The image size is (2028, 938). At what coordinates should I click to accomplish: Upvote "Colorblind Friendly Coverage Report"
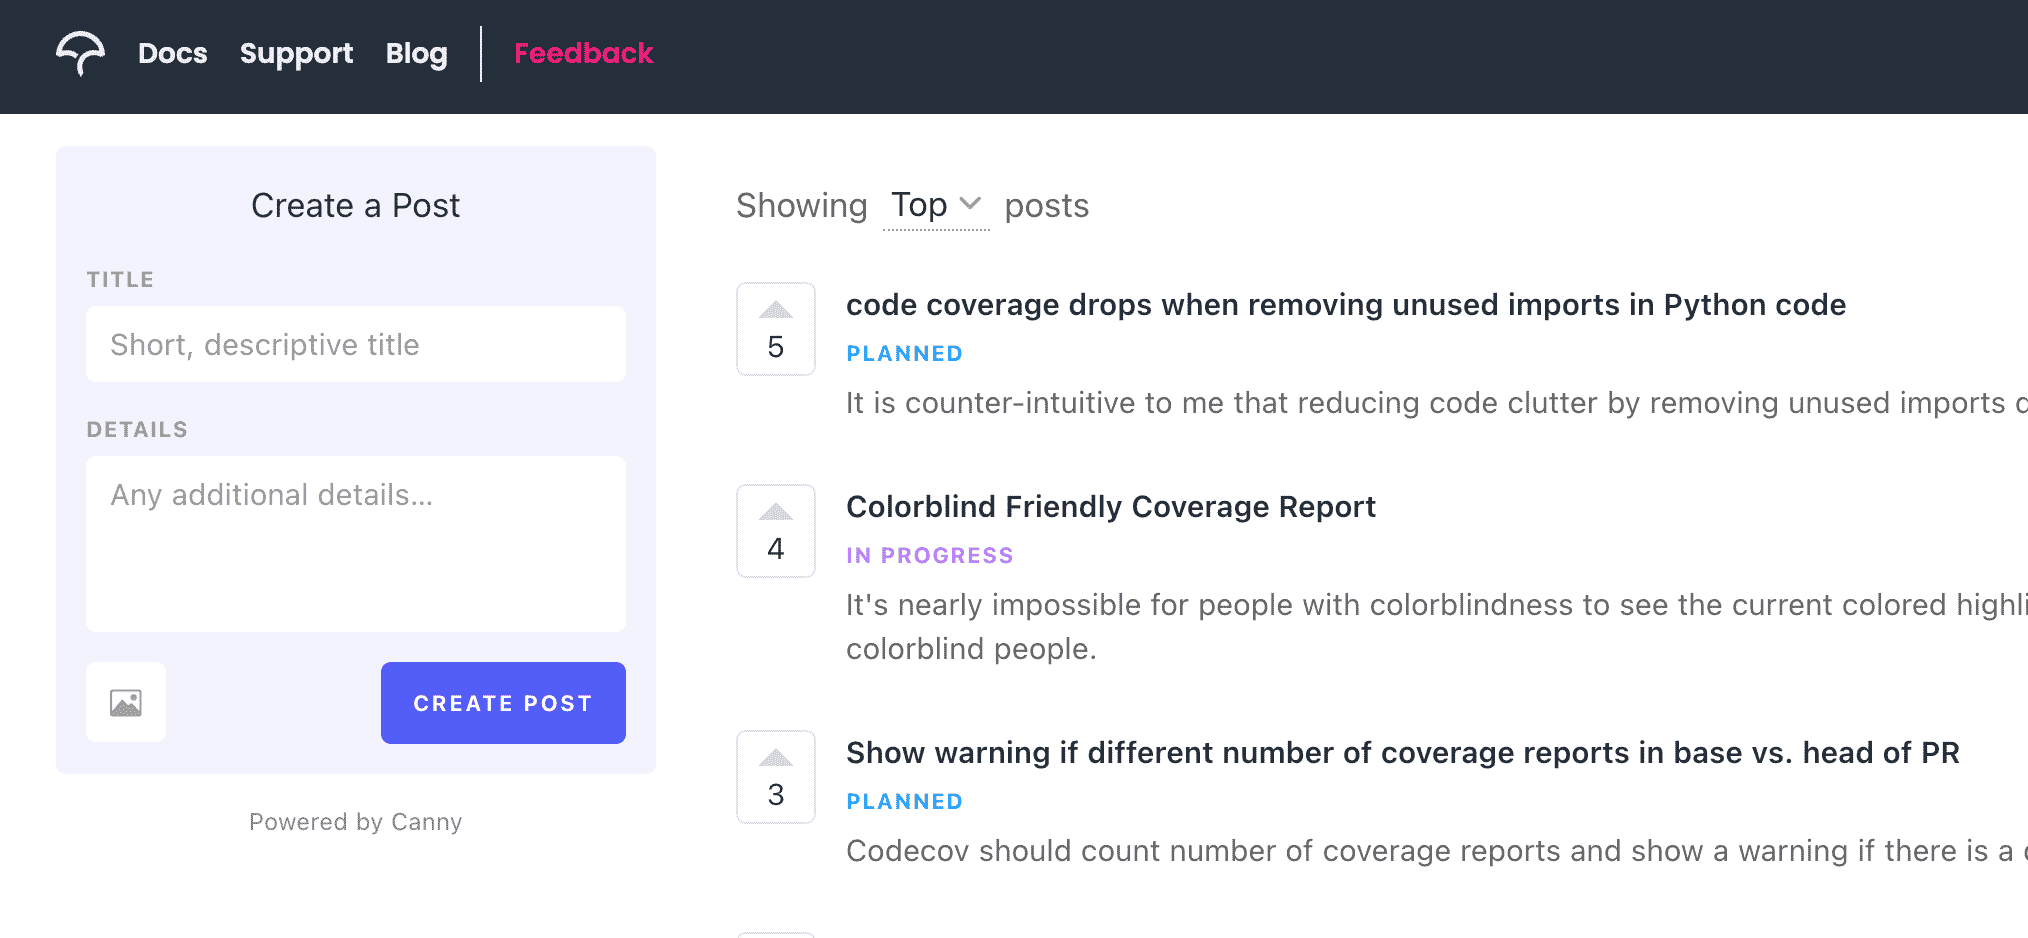pos(775,531)
